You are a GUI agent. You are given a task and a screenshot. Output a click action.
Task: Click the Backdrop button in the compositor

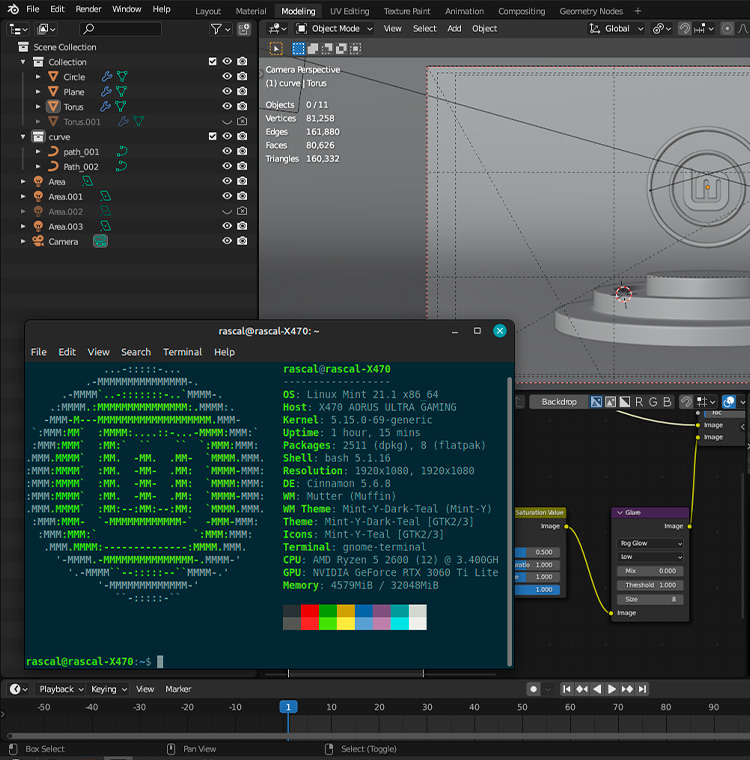coord(558,402)
